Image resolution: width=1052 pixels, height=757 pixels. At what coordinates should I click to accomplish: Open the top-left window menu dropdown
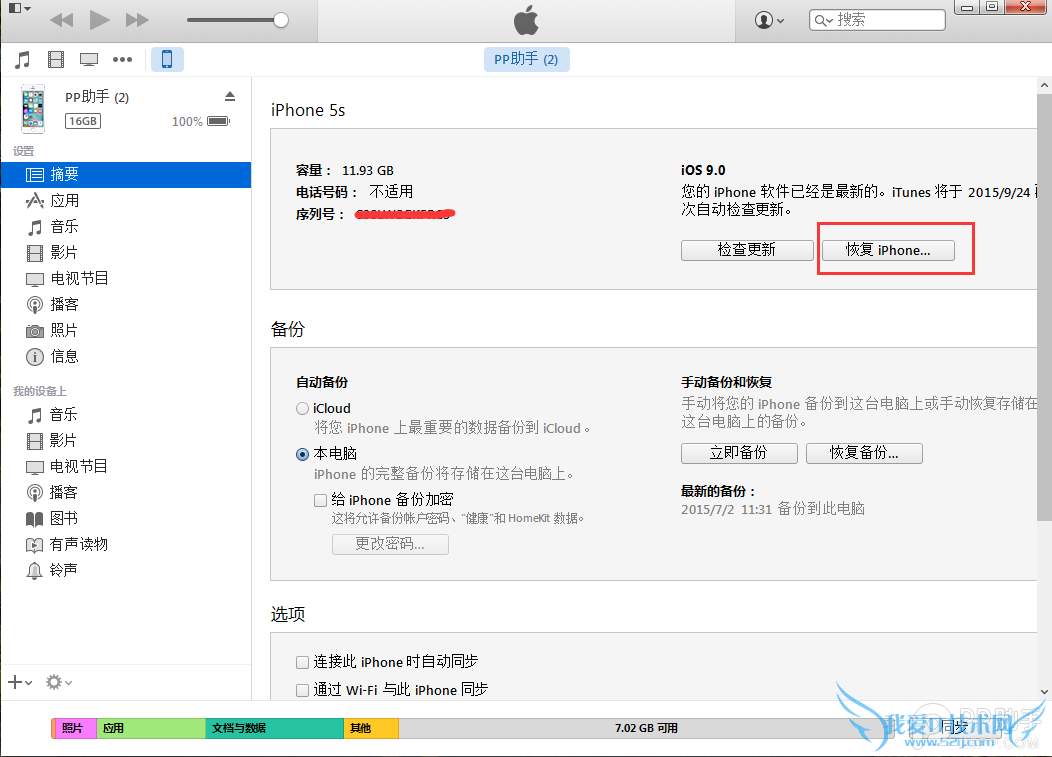click(19, 8)
